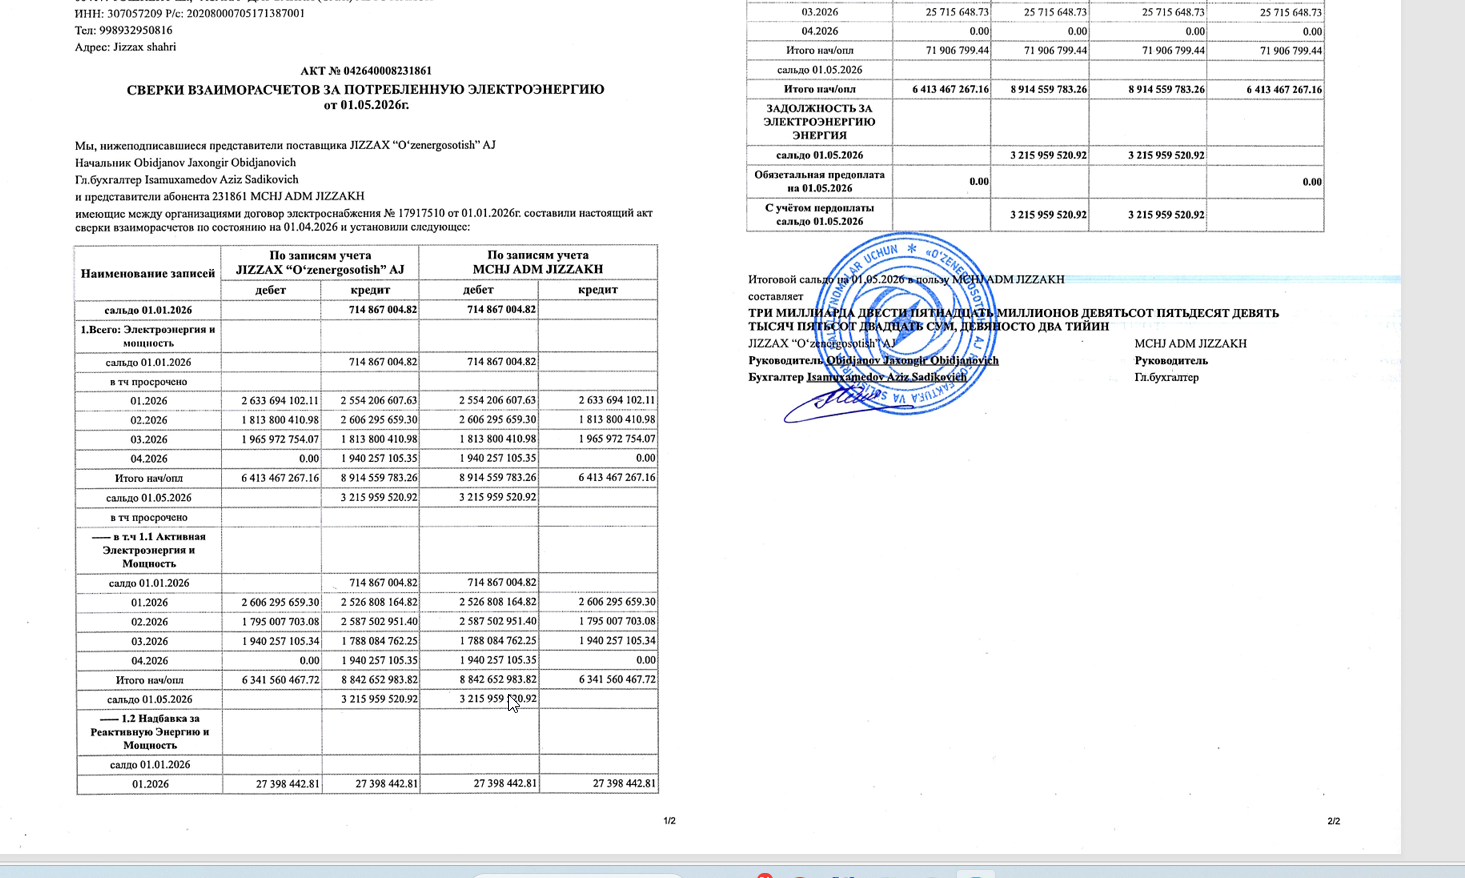Click 6 341 560 467.72 in MCHJ кредит column
Viewport: 1465px width, 878px height.
(617, 680)
